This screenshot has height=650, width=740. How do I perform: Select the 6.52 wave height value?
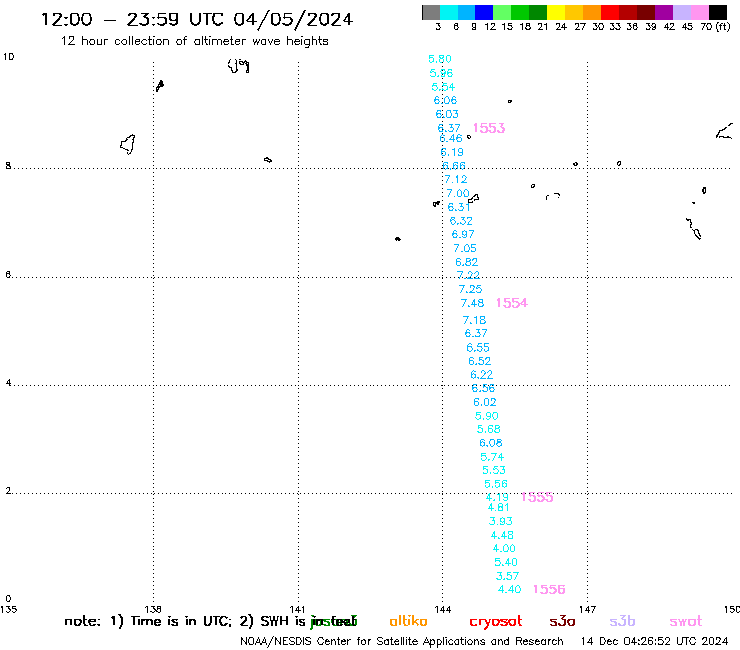tap(480, 361)
